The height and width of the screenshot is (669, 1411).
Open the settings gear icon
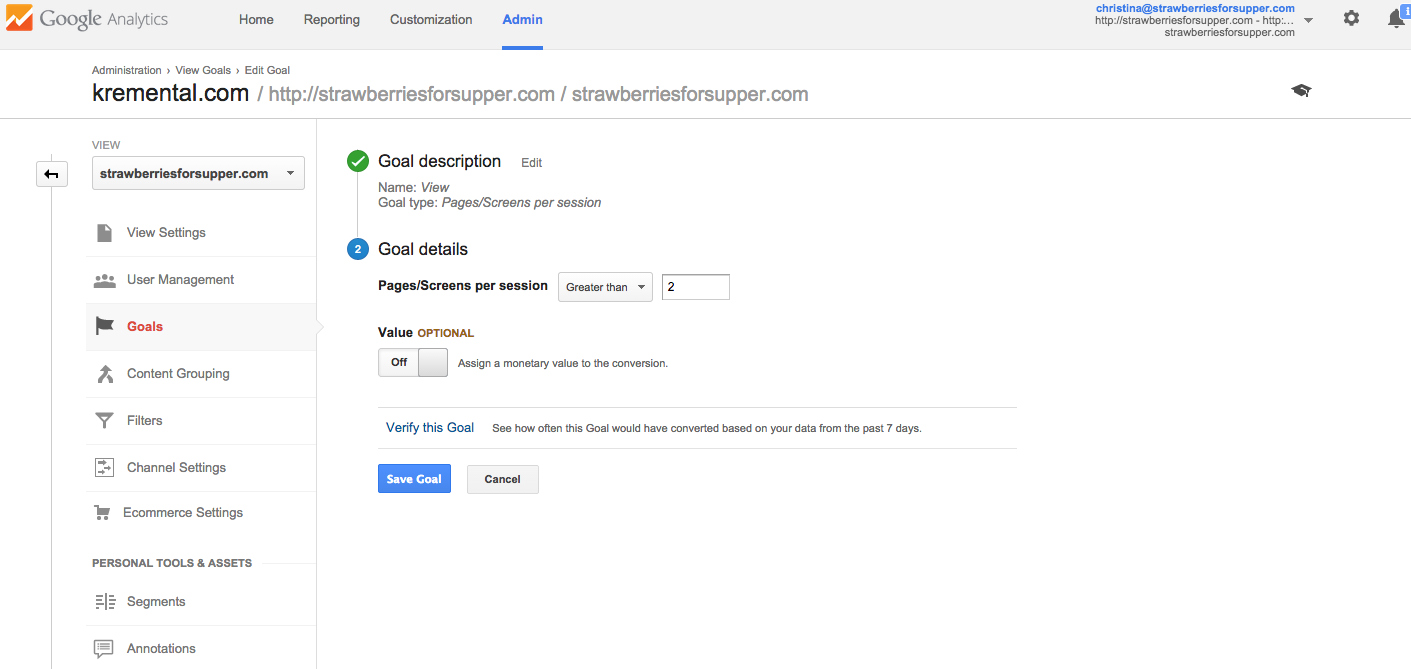1351,18
